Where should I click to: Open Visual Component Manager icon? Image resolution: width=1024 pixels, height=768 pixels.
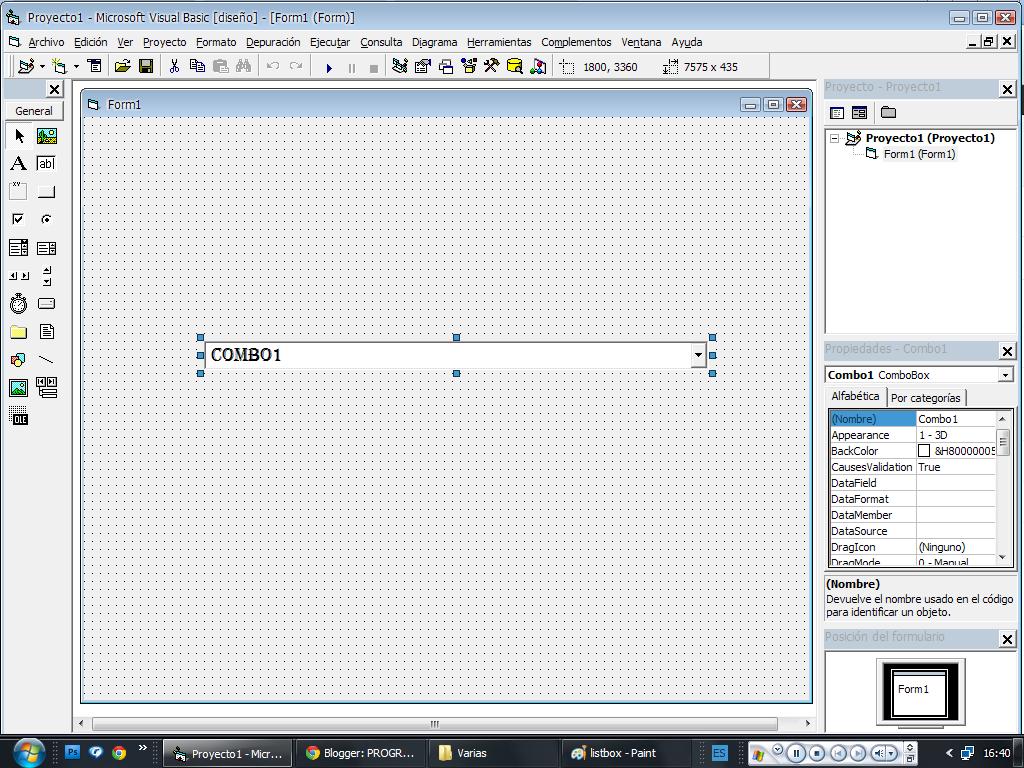click(538, 67)
